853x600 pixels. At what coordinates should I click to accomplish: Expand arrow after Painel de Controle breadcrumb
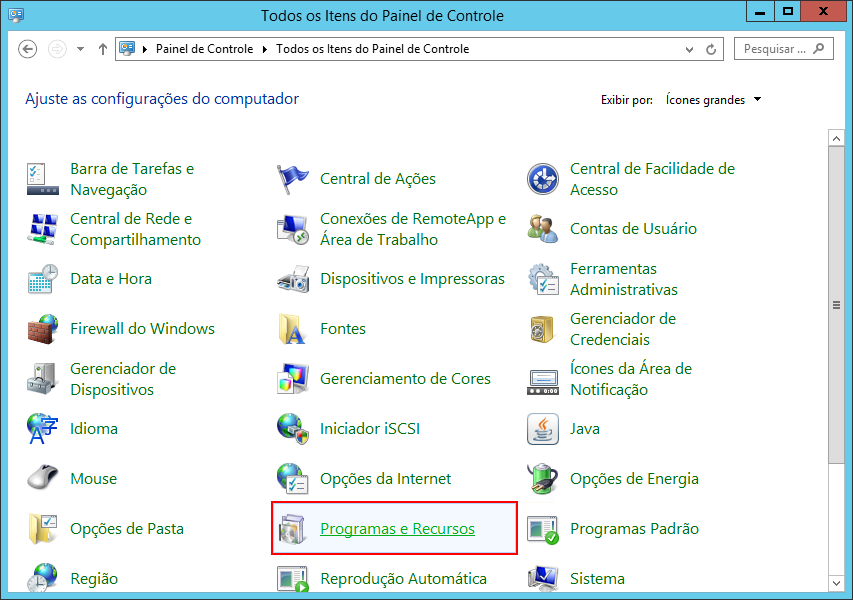265,50
